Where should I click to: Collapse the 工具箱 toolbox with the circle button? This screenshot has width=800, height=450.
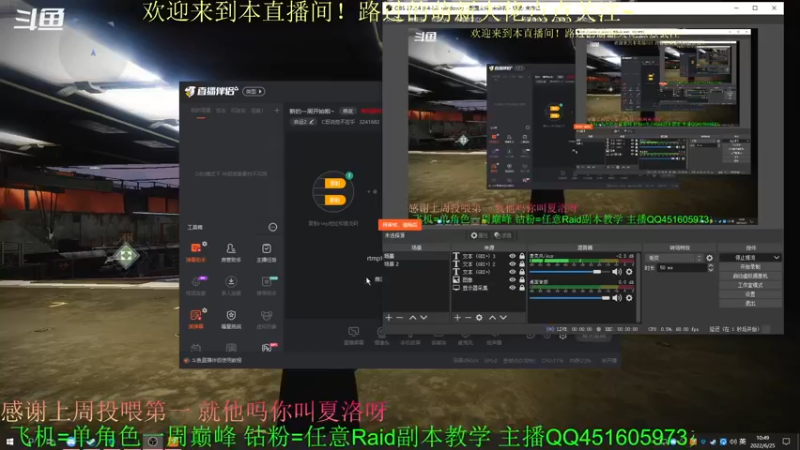pyautogui.click(x=273, y=227)
